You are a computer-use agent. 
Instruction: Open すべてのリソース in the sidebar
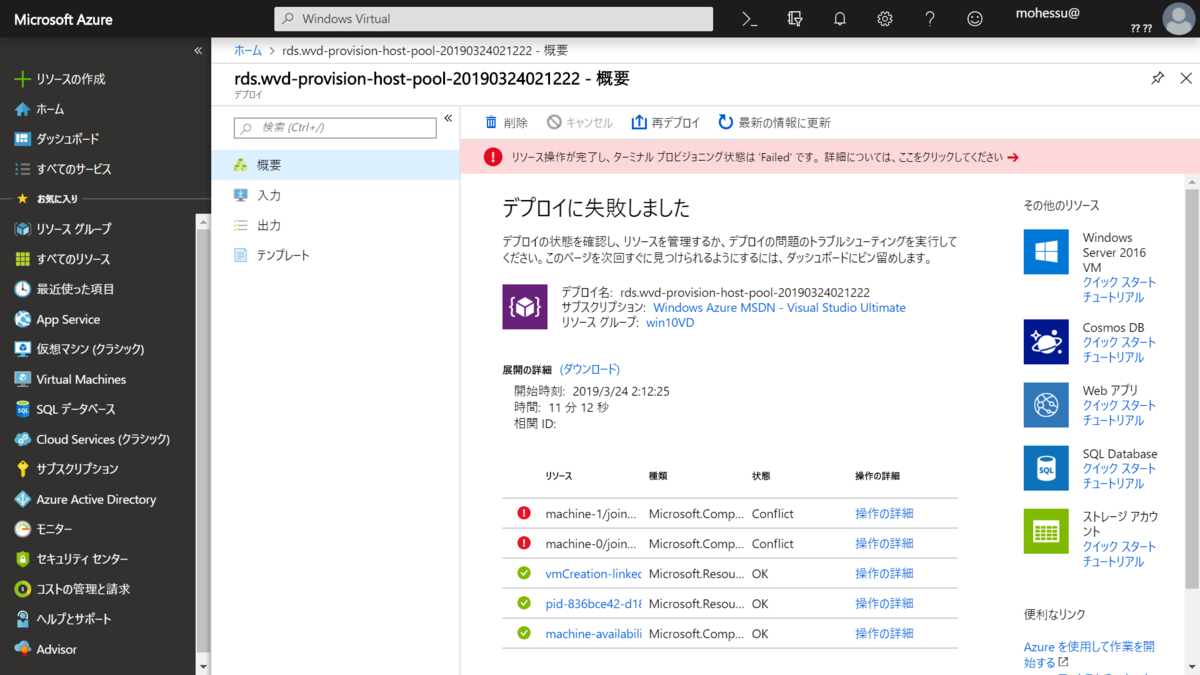(73, 259)
